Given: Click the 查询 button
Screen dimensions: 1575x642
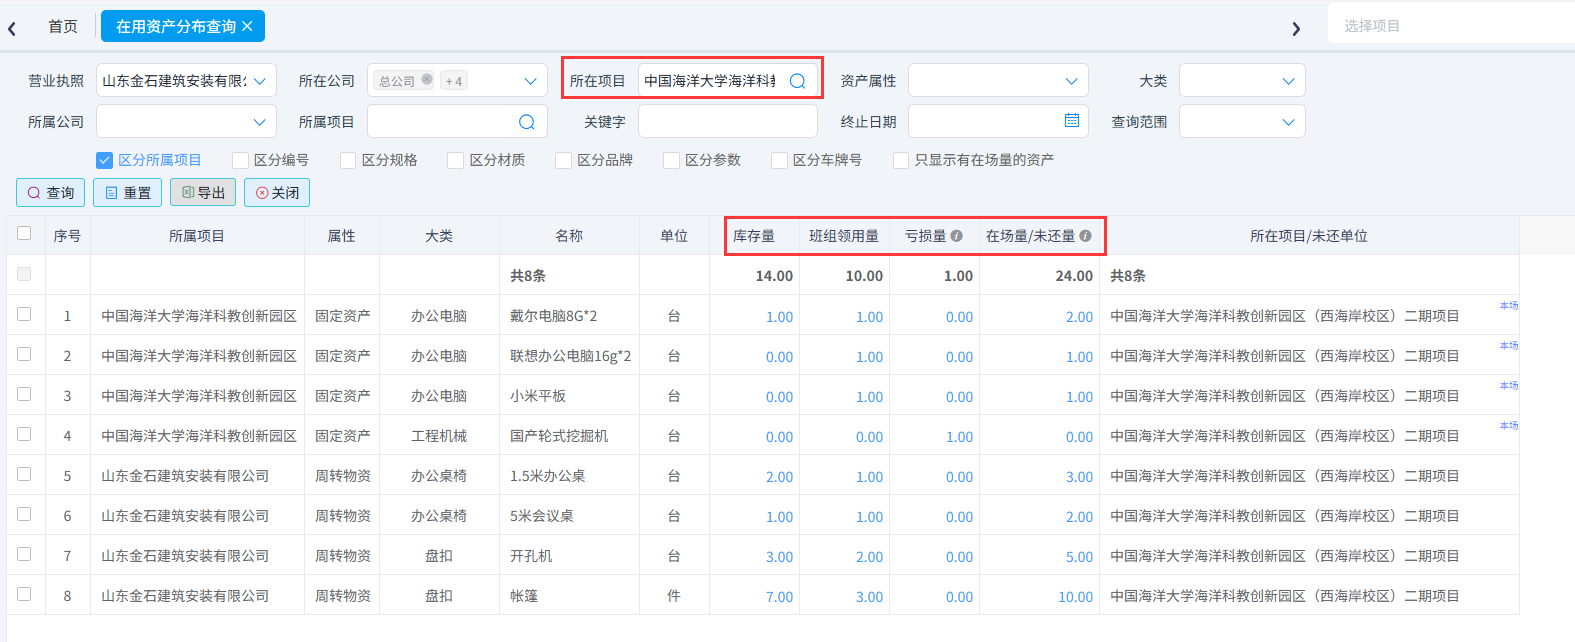Looking at the screenshot, I should coord(50,193).
